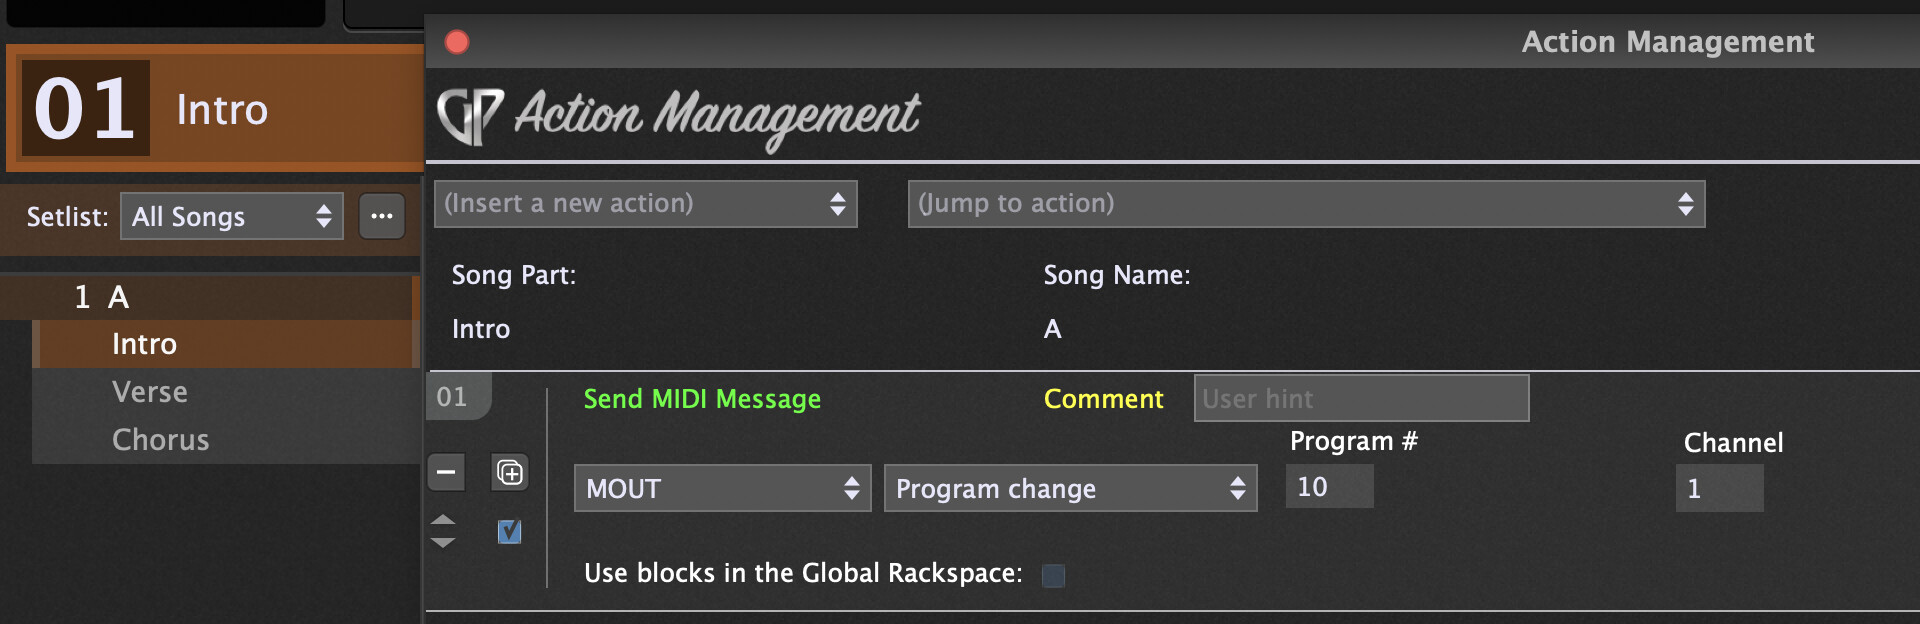Open the setlist options ellipsis button
The width and height of the screenshot is (1920, 624).
tap(382, 216)
